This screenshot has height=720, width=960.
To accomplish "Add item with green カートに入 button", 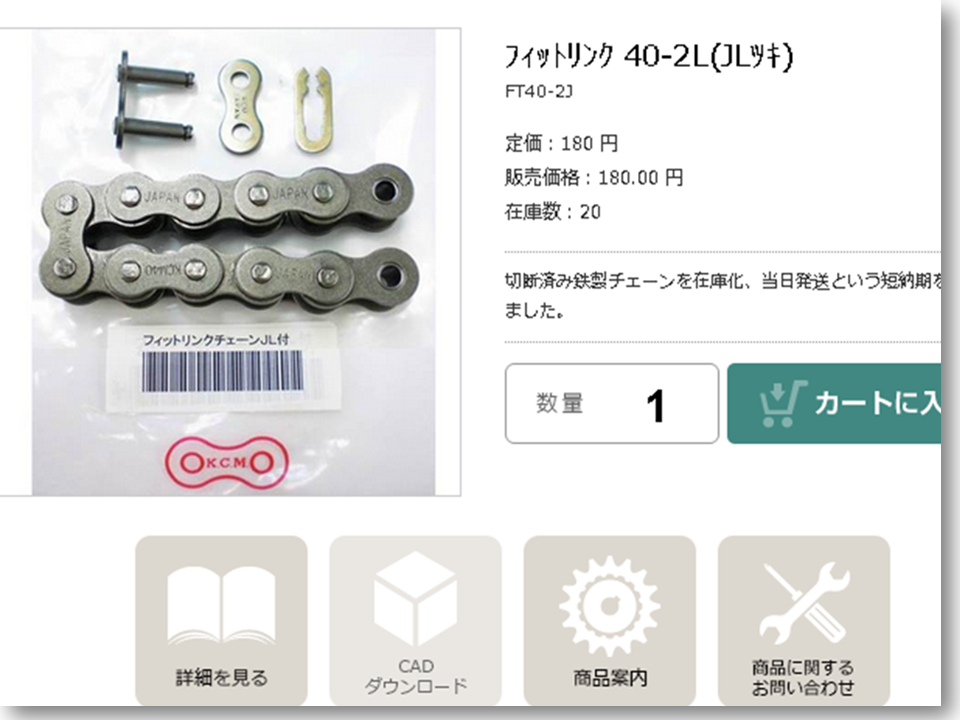I will click(x=834, y=403).
